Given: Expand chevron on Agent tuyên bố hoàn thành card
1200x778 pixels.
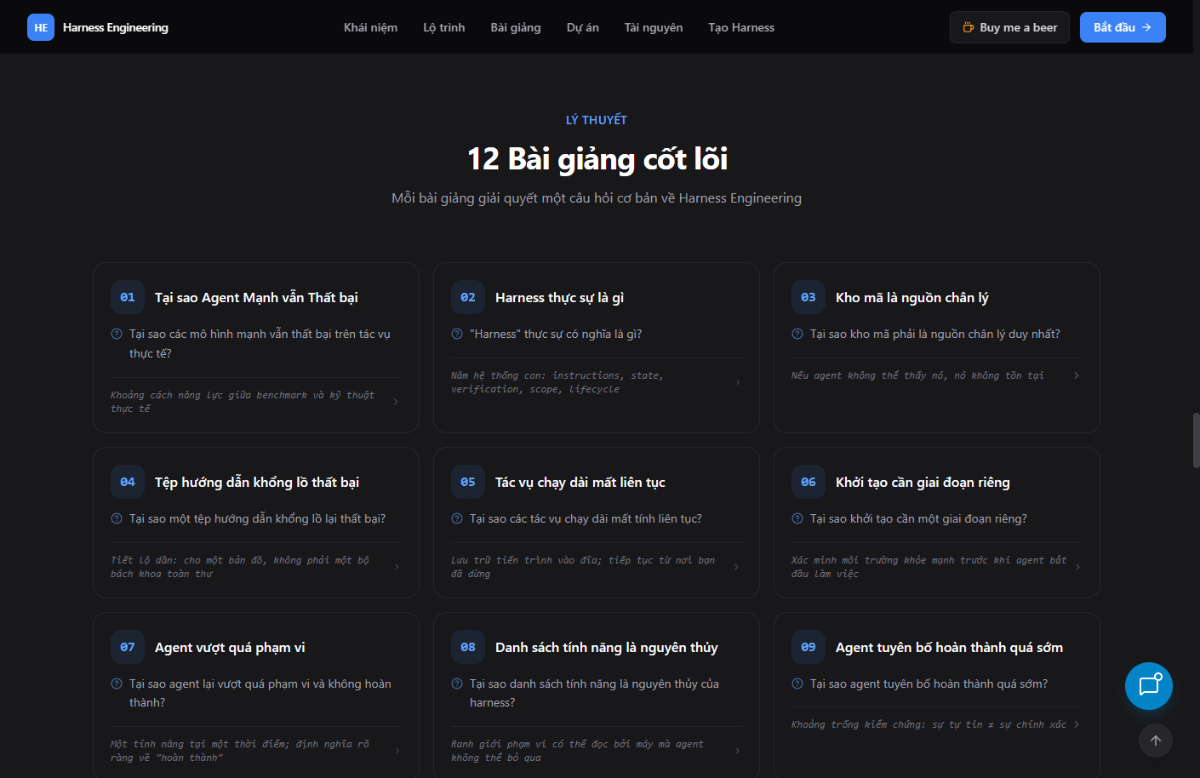Looking at the screenshot, I should click(x=1077, y=725).
